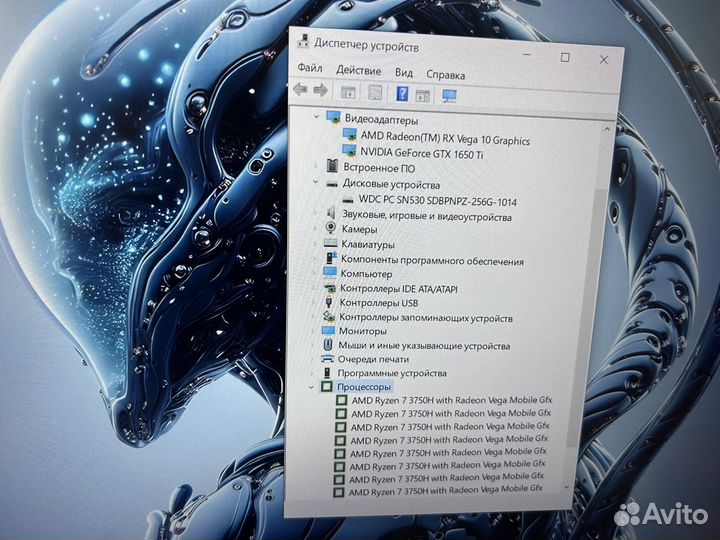Viewport: 720px width, 540px height.
Task: Click the Контроллеры IDE ATA/ATAPI icon
Action: (x=330, y=288)
